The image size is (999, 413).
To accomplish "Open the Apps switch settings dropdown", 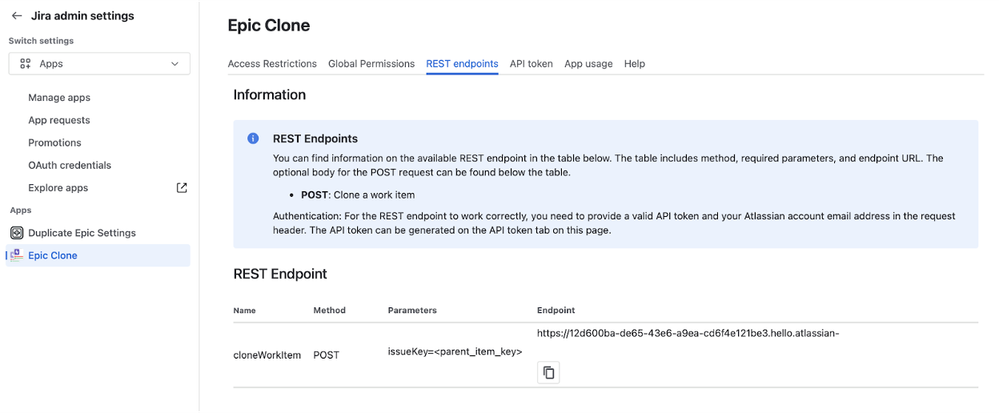I will click(98, 64).
